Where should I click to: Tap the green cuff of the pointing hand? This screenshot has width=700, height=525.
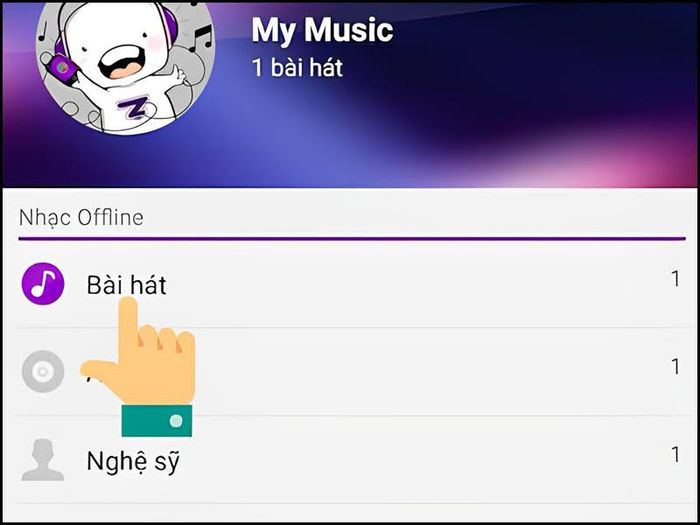coord(157,421)
